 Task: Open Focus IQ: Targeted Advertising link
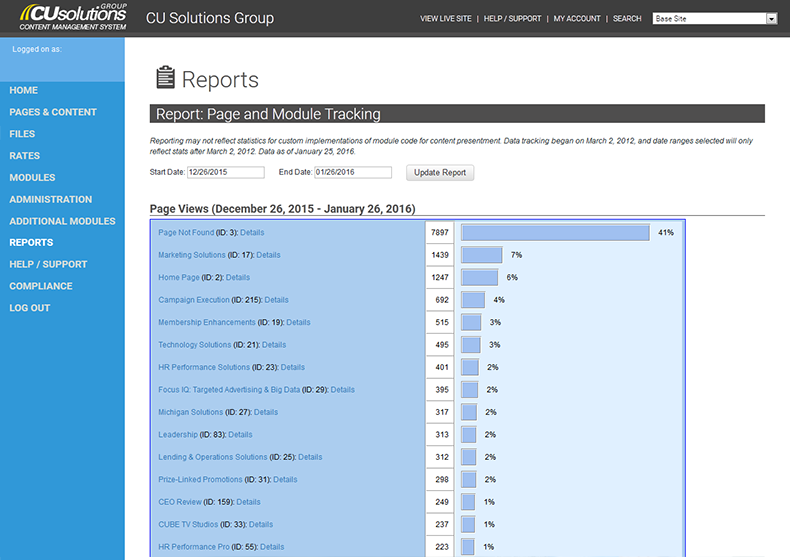229,390
